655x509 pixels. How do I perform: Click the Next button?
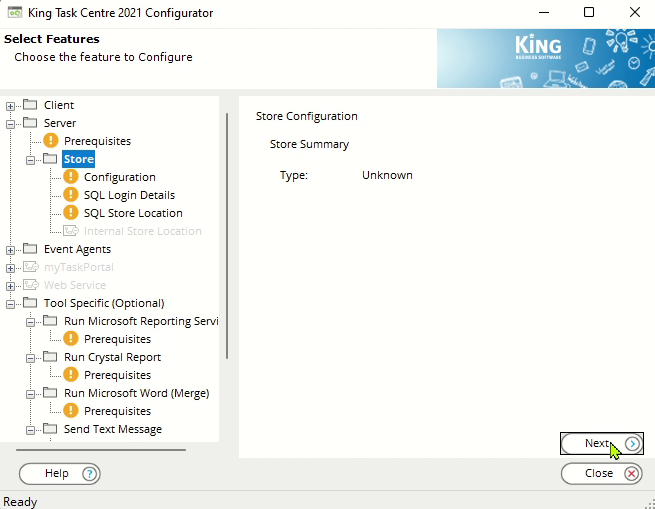tap(602, 443)
